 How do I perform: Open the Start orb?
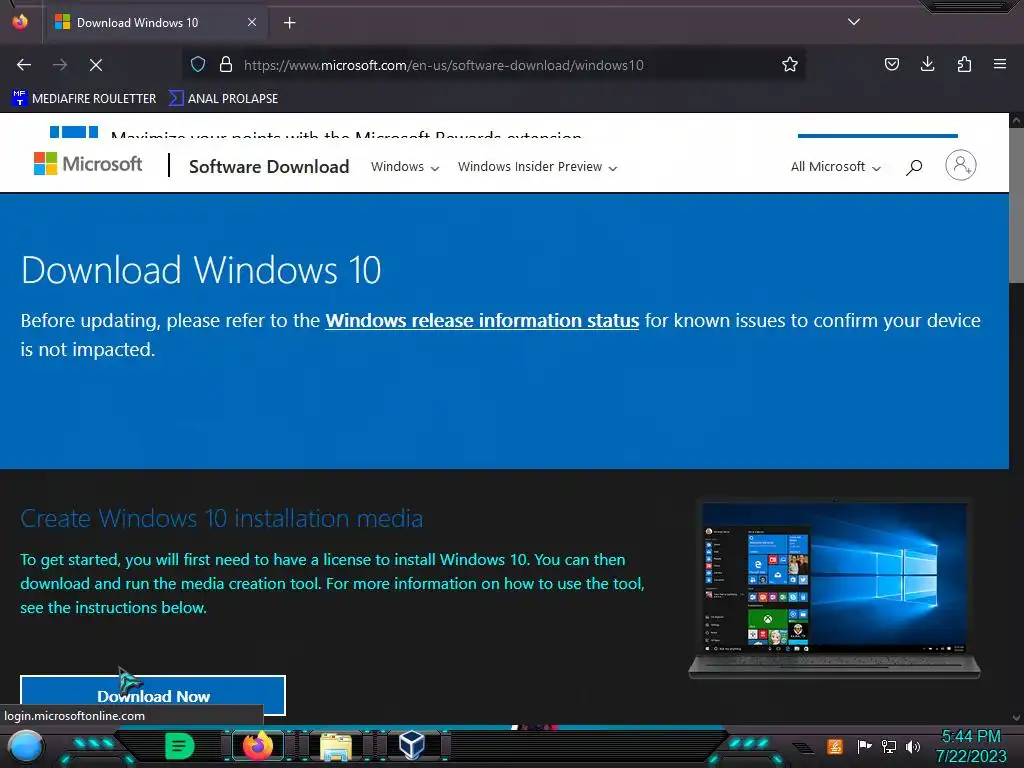[x=25, y=746]
